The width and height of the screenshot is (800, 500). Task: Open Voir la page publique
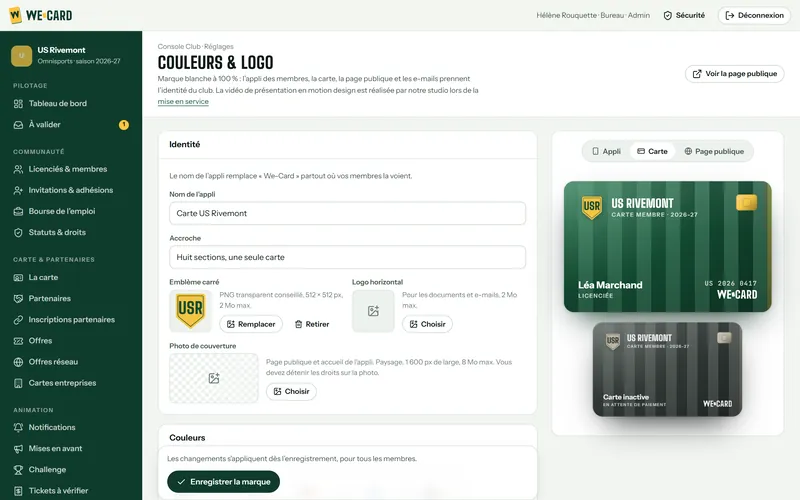point(735,73)
